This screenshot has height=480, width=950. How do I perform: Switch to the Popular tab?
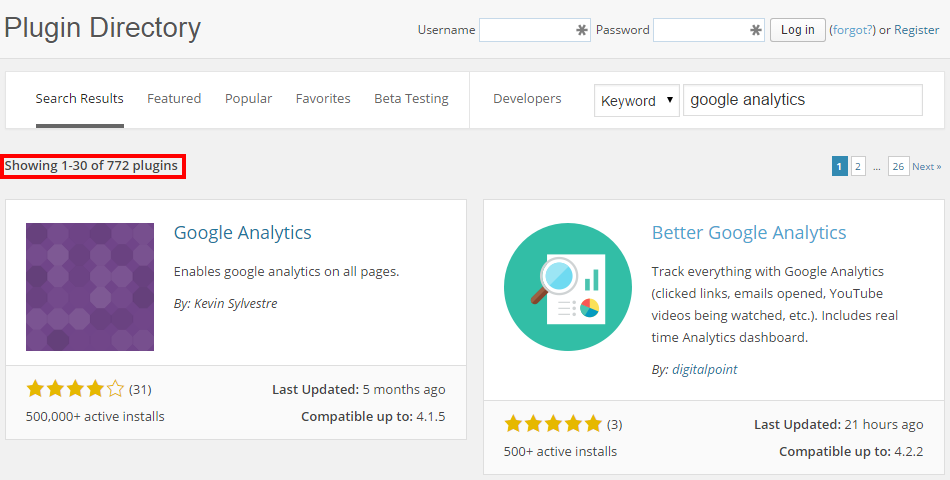[248, 99]
